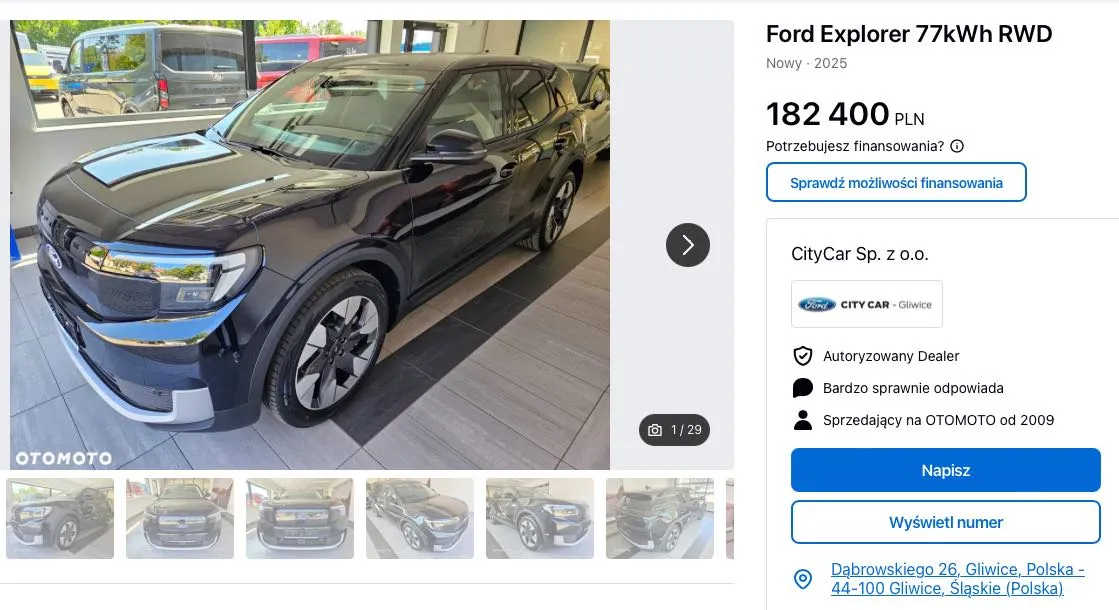The width and height of the screenshot is (1119, 610).
Task: Click the CityCar Sp. z o.o. seller name
Action: click(859, 254)
